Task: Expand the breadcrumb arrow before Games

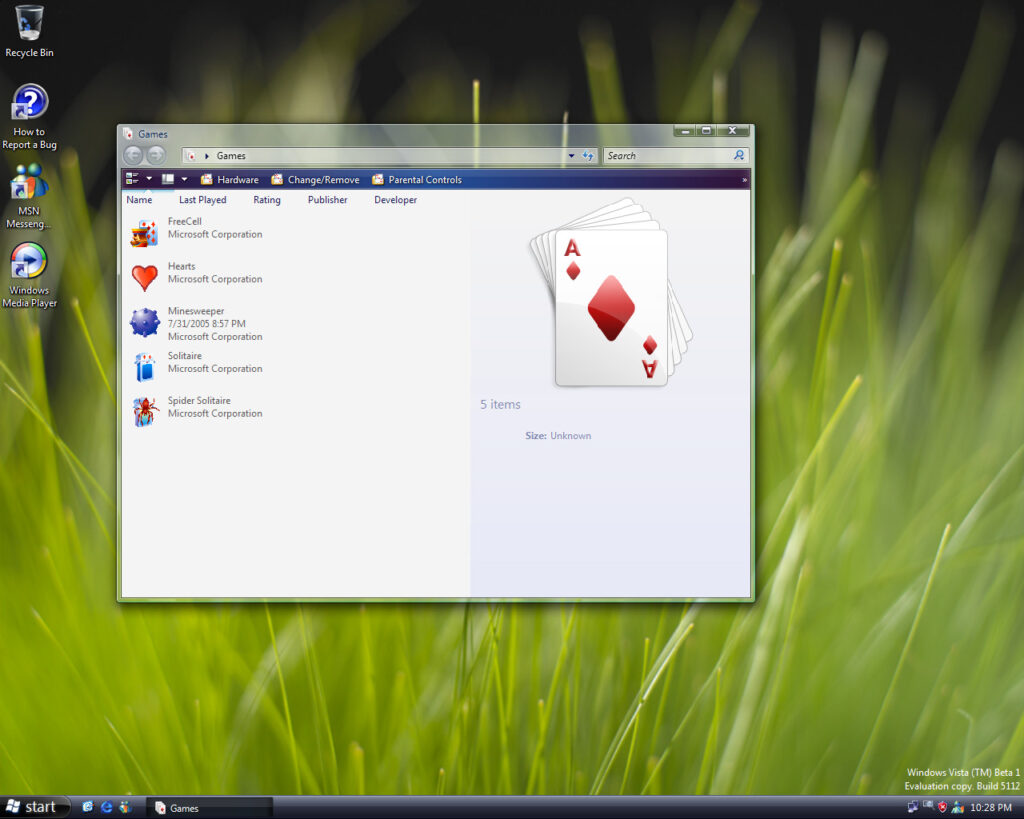Action: 206,156
